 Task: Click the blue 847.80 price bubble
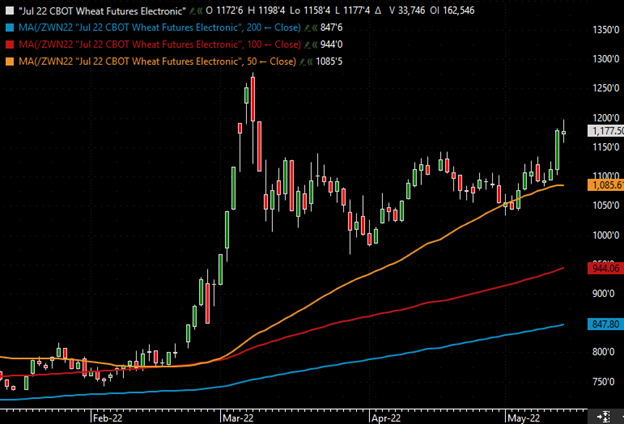[x=606, y=324]
